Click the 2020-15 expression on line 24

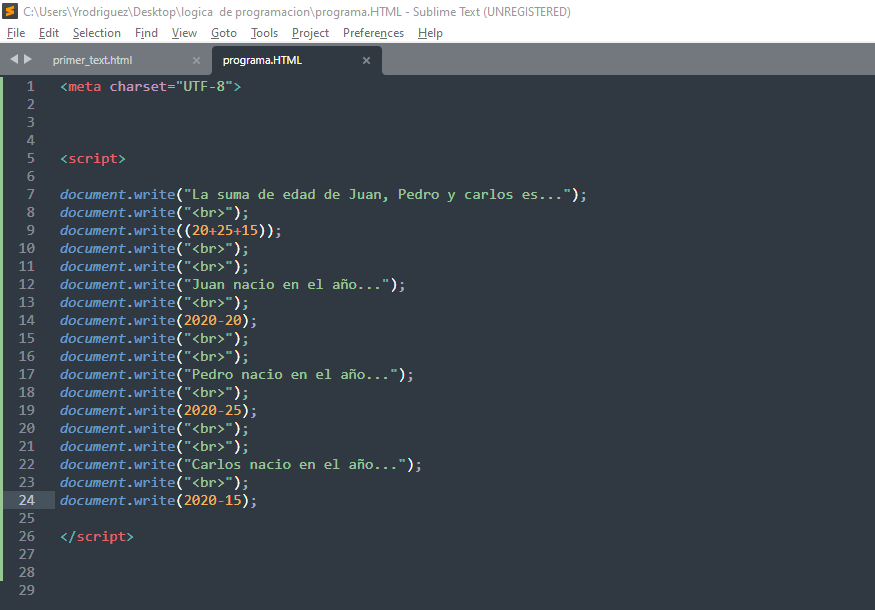[x=213, y=500]
